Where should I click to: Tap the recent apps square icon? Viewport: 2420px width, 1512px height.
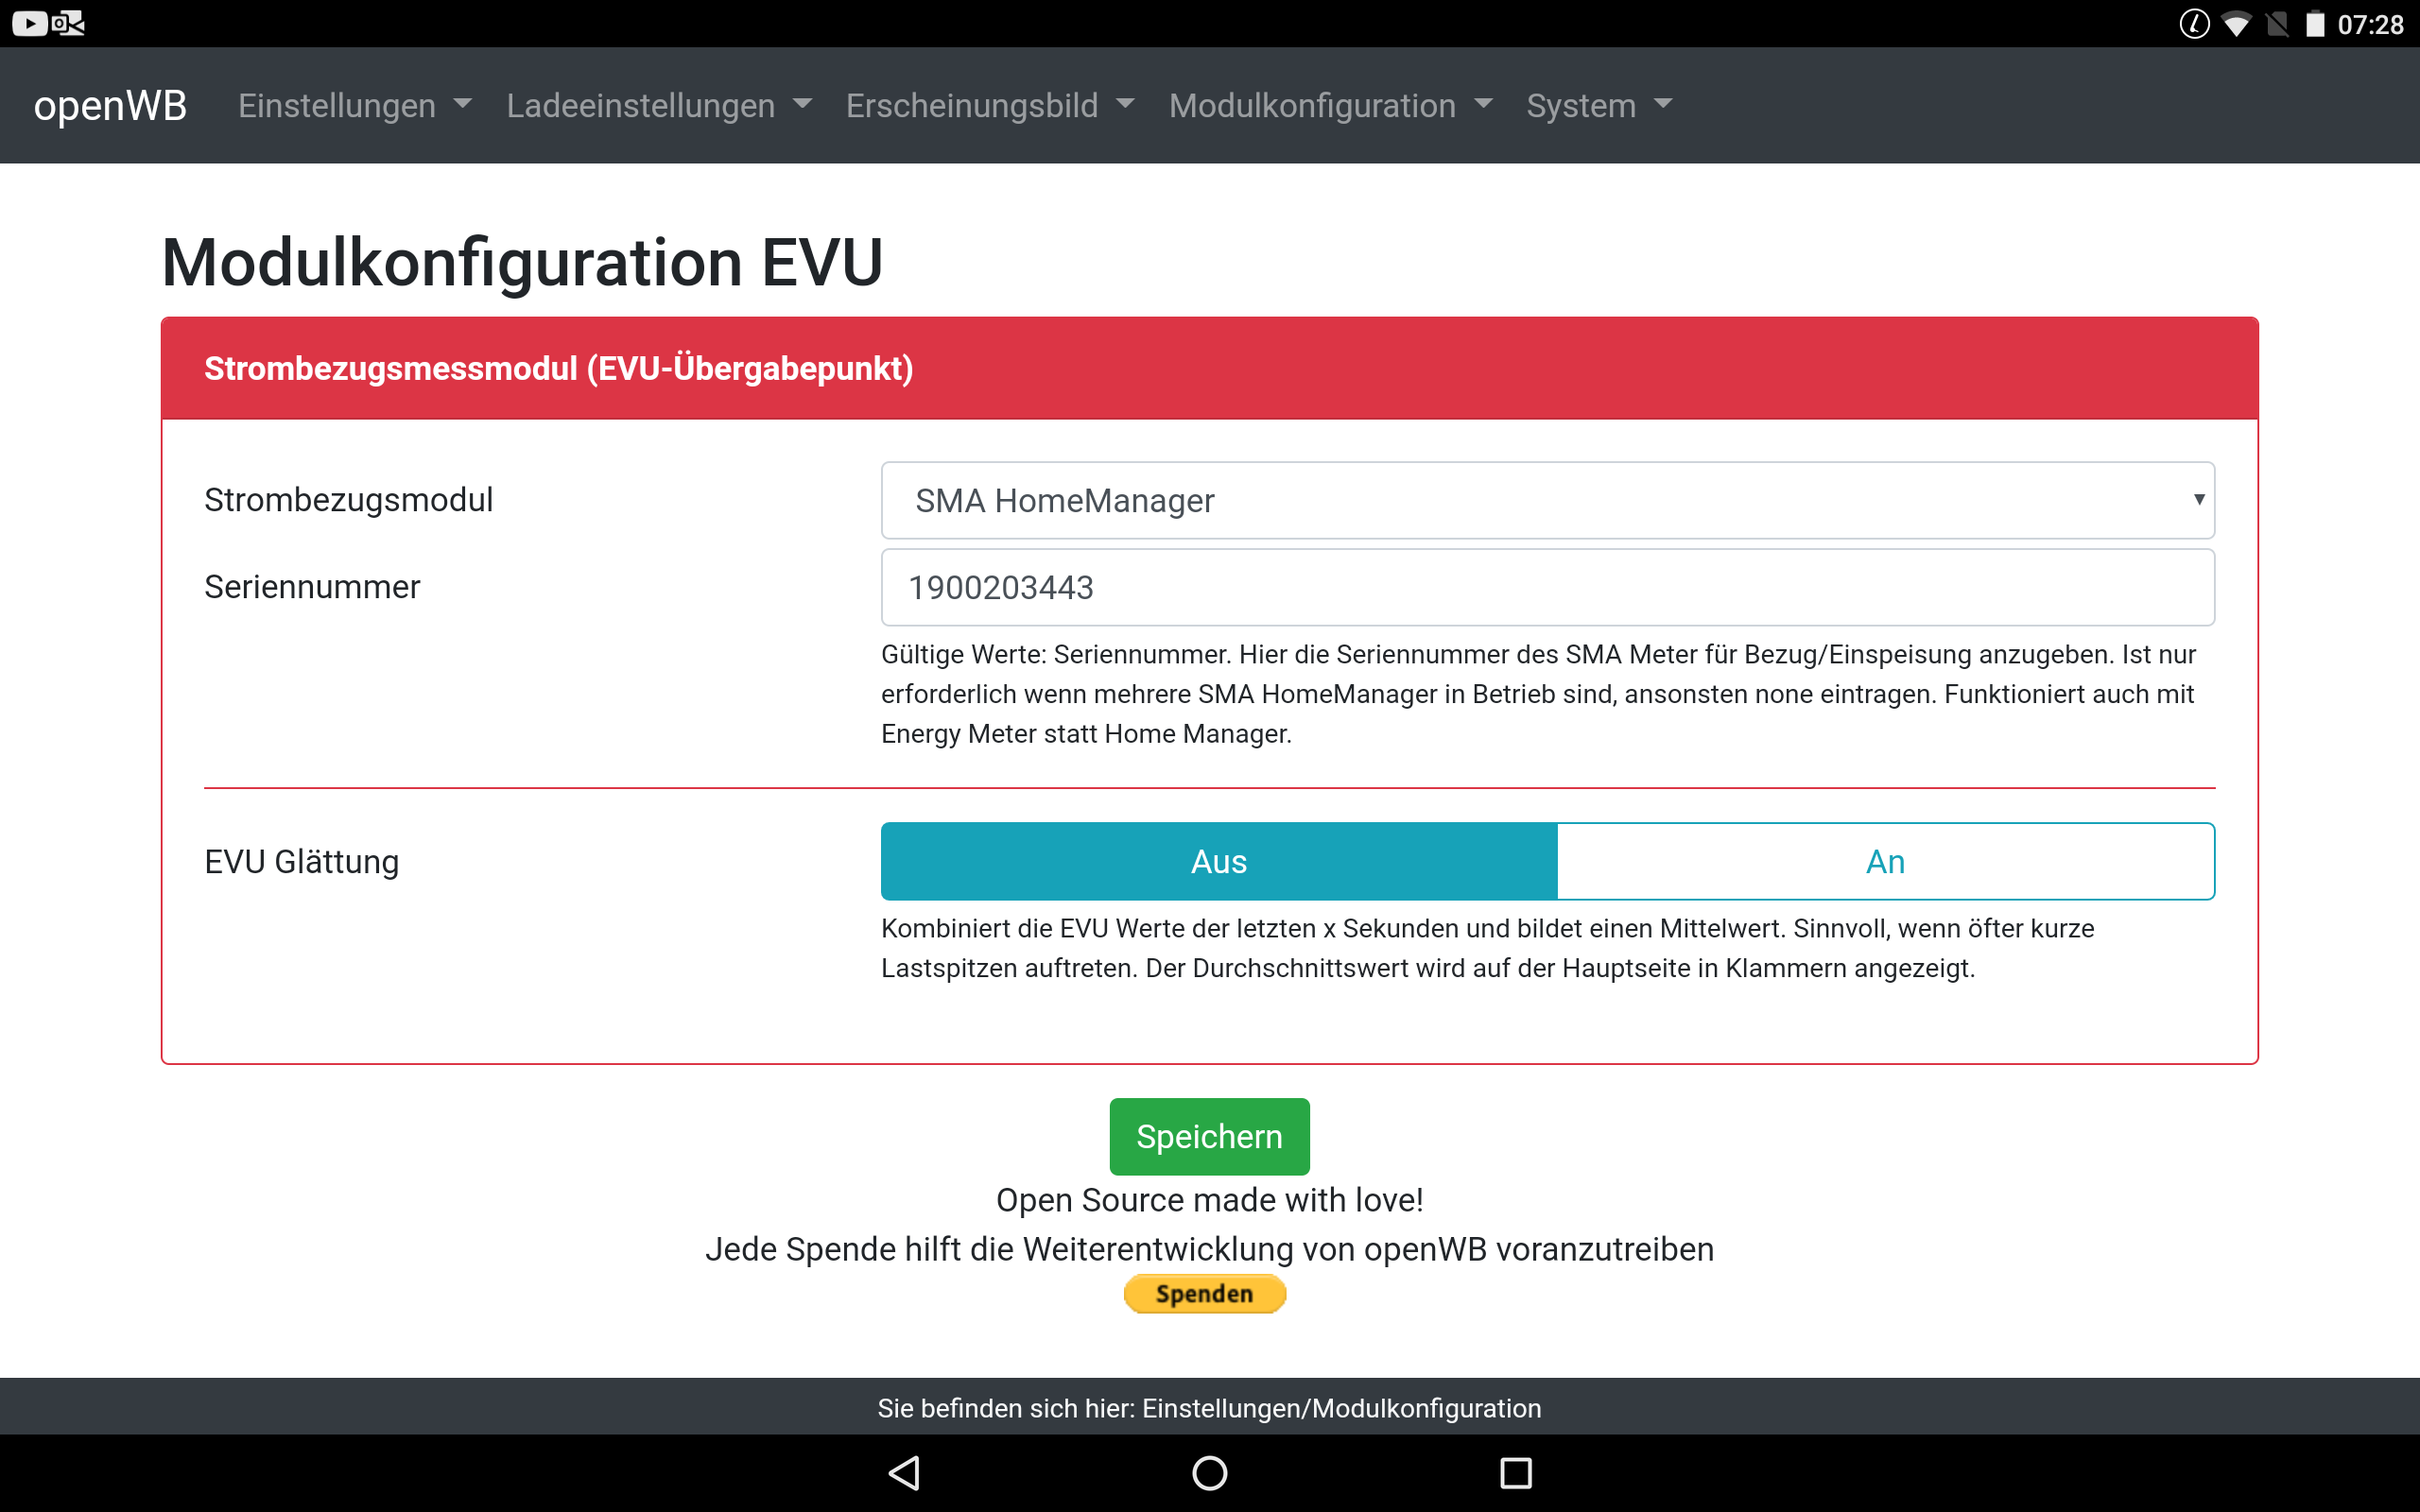[x=1515, y=1472]
